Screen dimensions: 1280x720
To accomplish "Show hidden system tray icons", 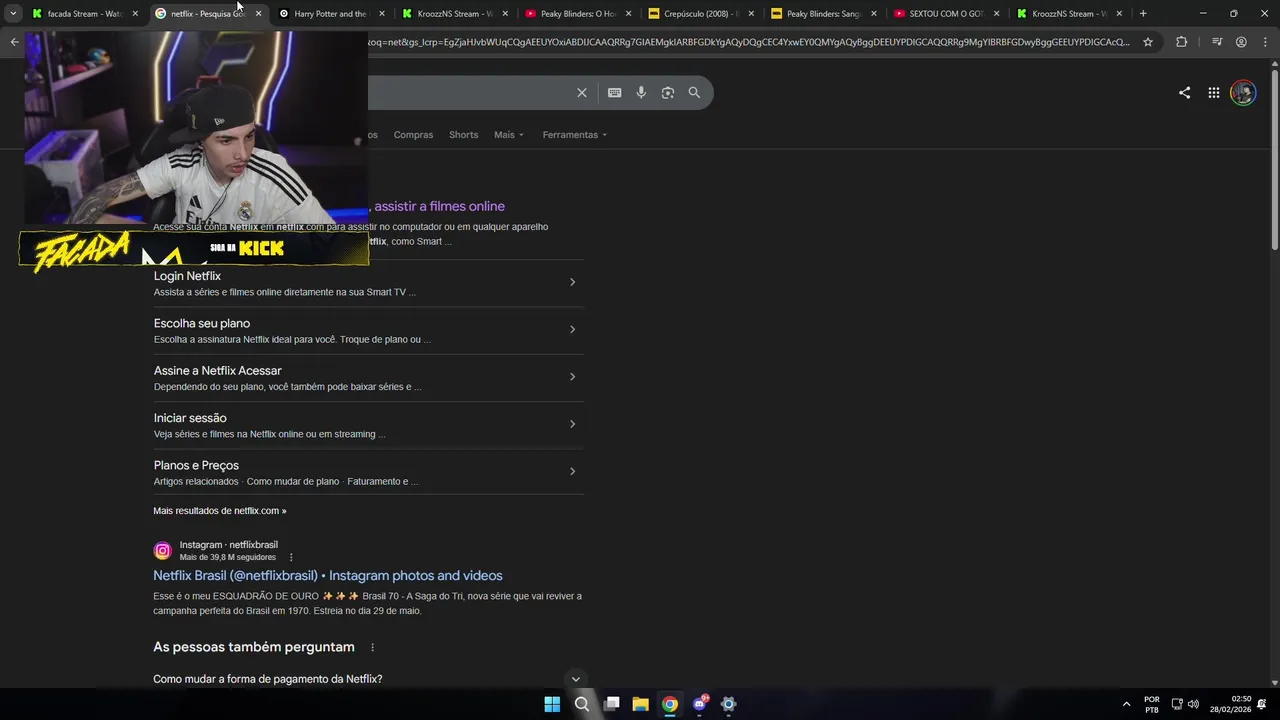I will pos(1127,704).
